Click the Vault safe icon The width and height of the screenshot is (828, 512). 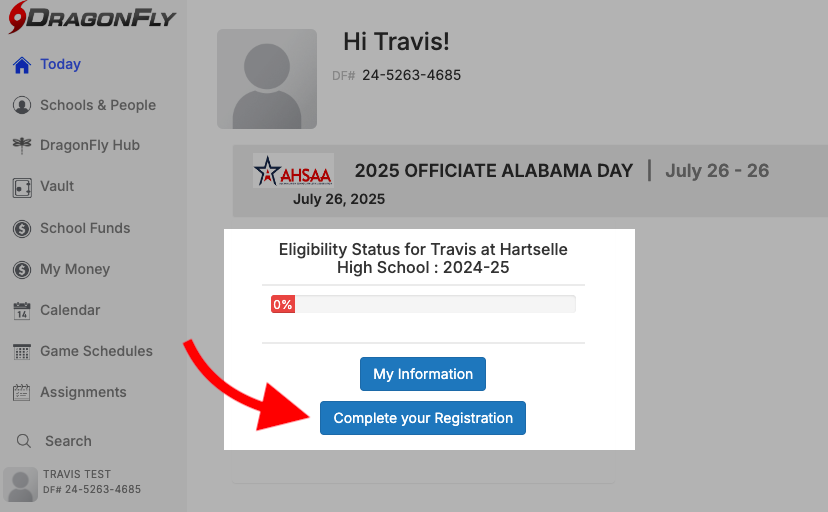pyautogui.click(x=21, y=187)
